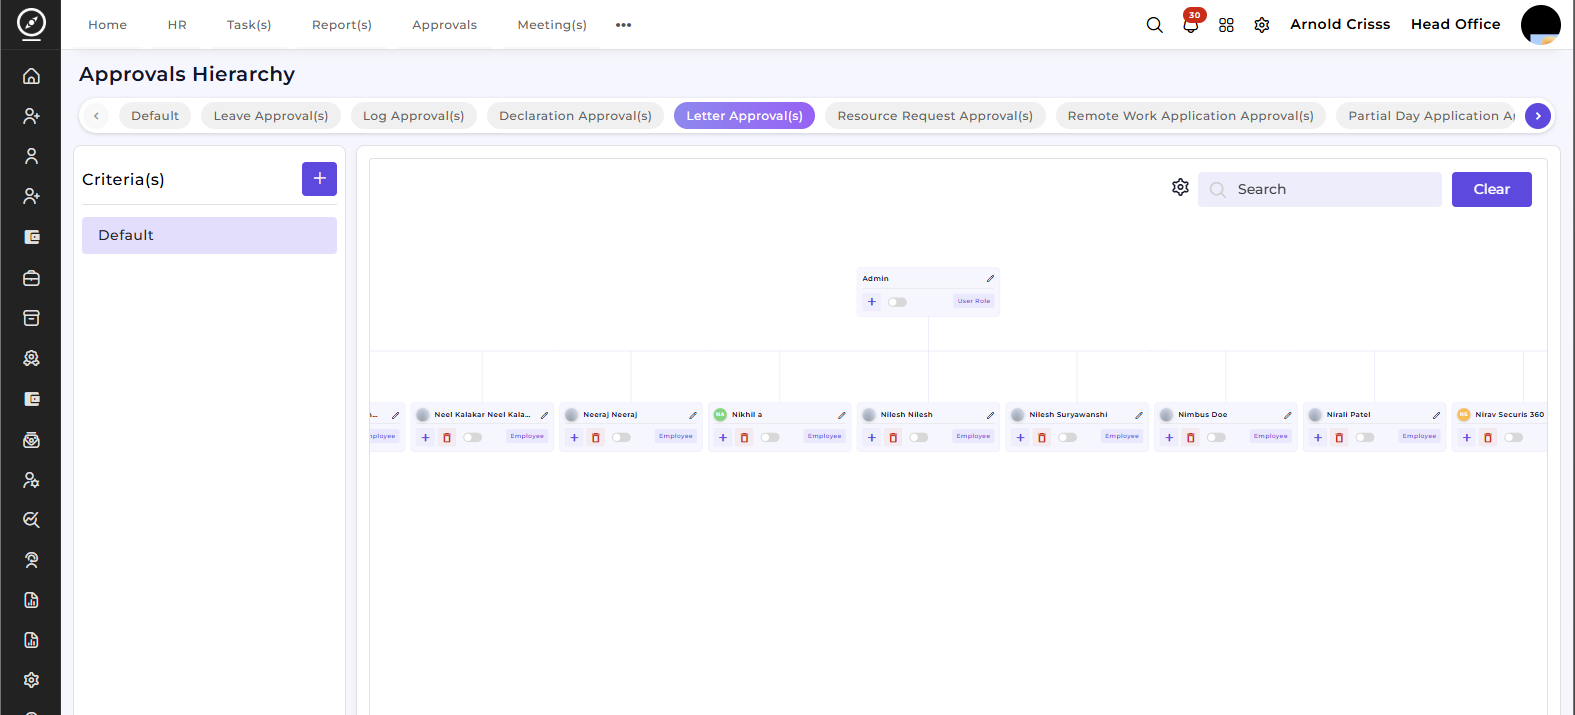The width and height of the screenshot is (1575, 715).
Task: Click the user profile avatar
Action: click(x=1540, y=24)
